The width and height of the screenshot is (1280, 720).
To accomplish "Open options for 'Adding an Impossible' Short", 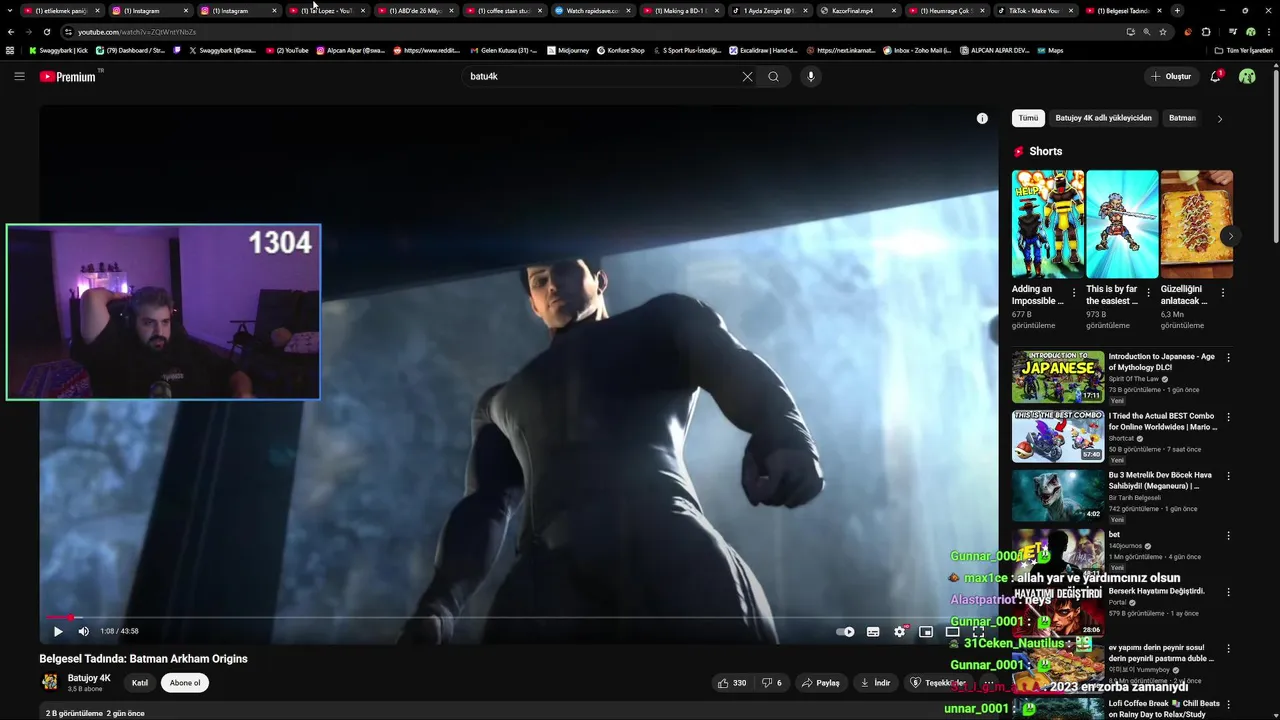I will (x=1074, y=293).
